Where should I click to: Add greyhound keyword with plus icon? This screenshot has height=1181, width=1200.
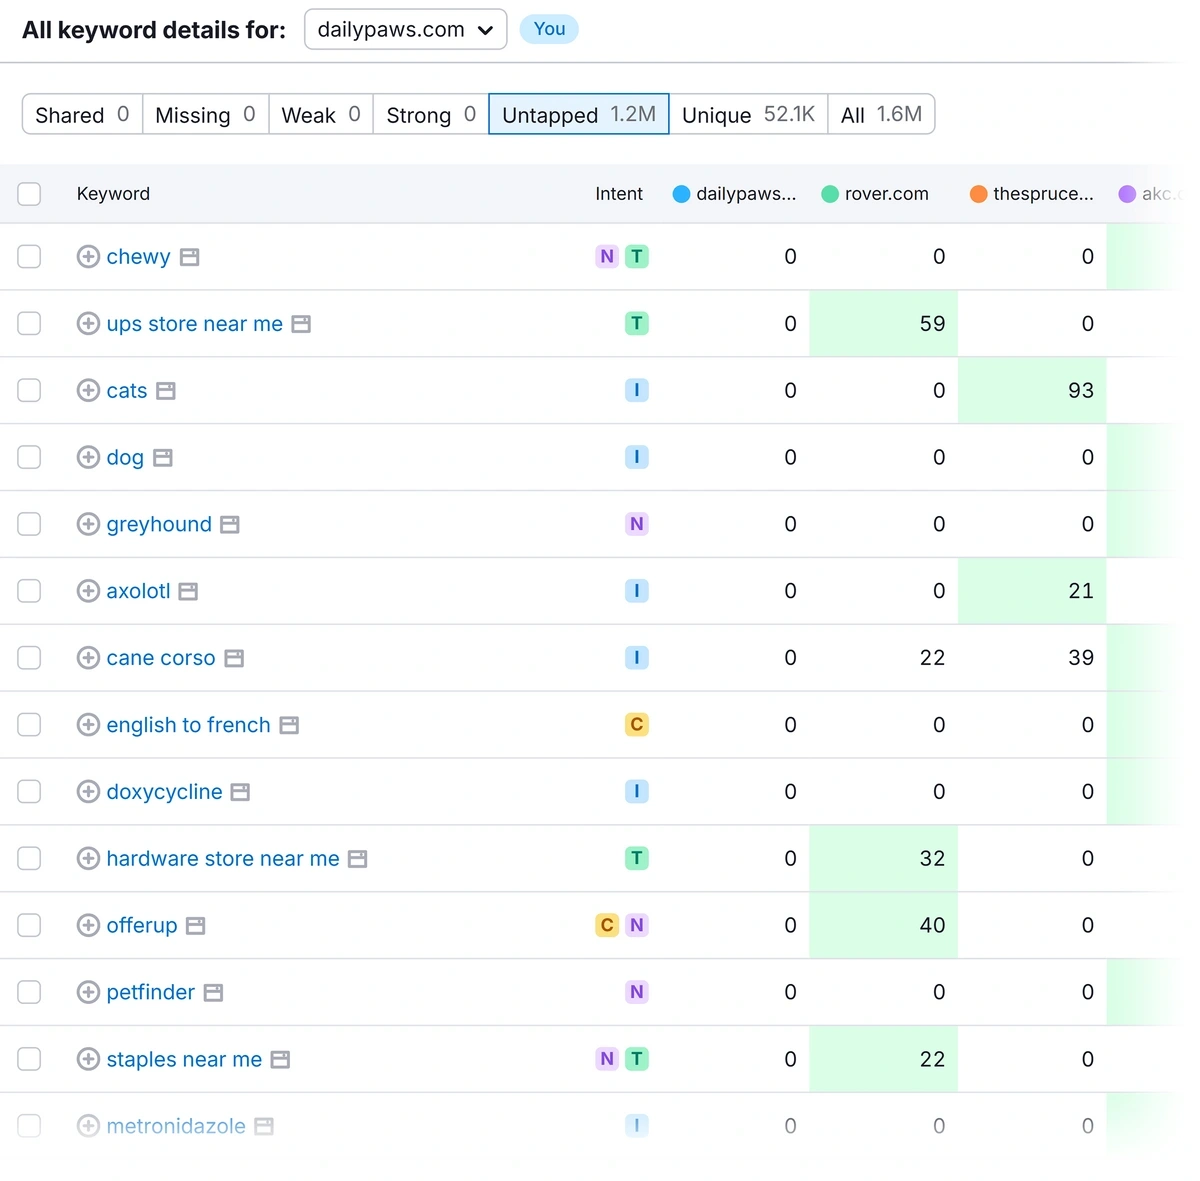coord(88,524)
